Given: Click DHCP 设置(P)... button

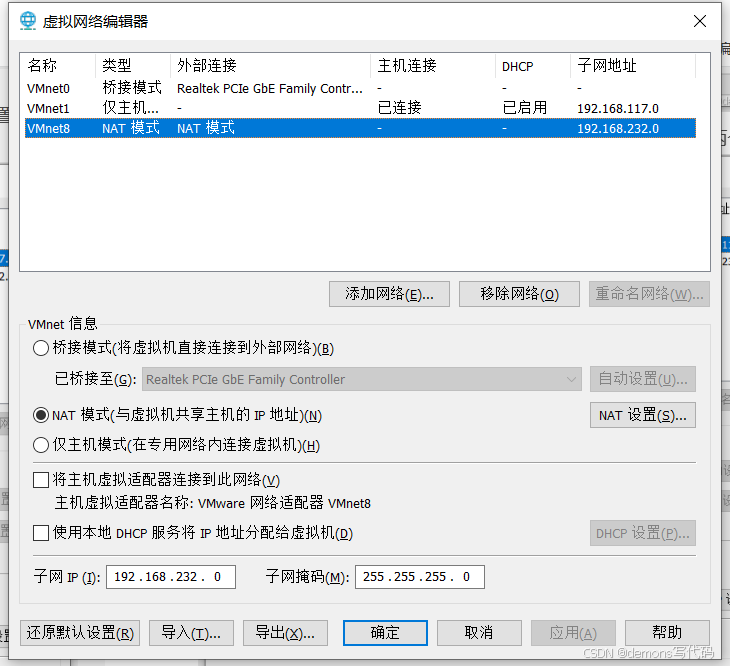Looking at the screenshot, I should [x=643, y=533].
